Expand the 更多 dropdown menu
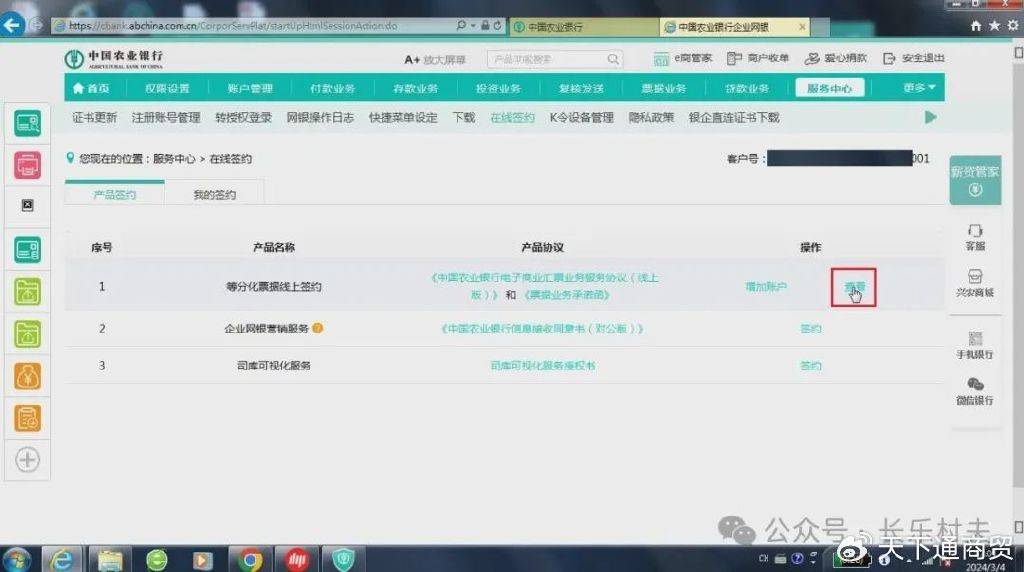The height and width of the screenshot is (572, 1024). coord(920,87)
